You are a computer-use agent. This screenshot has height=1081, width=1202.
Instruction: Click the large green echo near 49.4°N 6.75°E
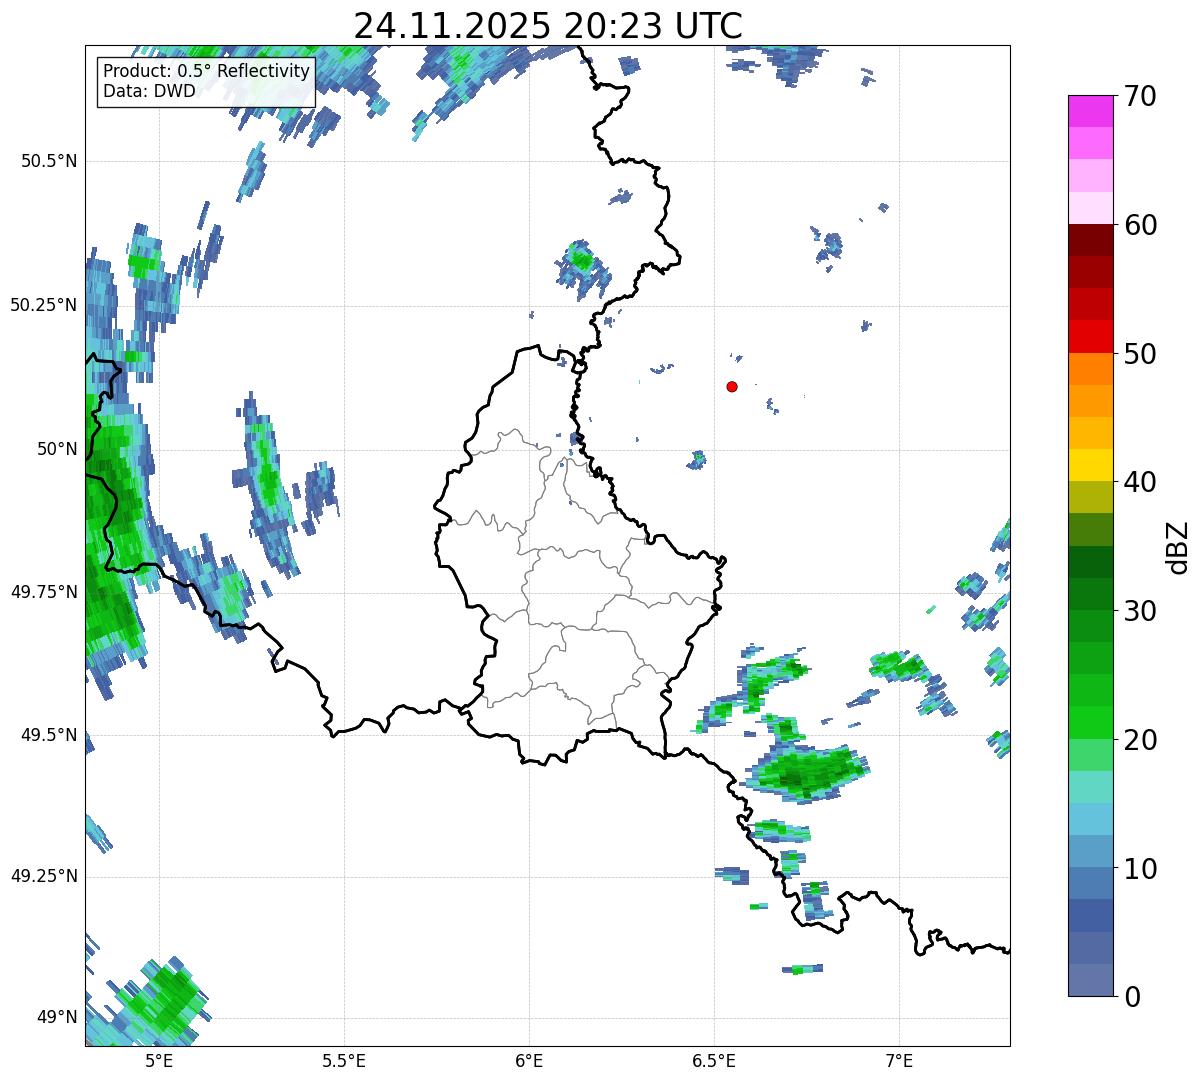click(806, 771)
